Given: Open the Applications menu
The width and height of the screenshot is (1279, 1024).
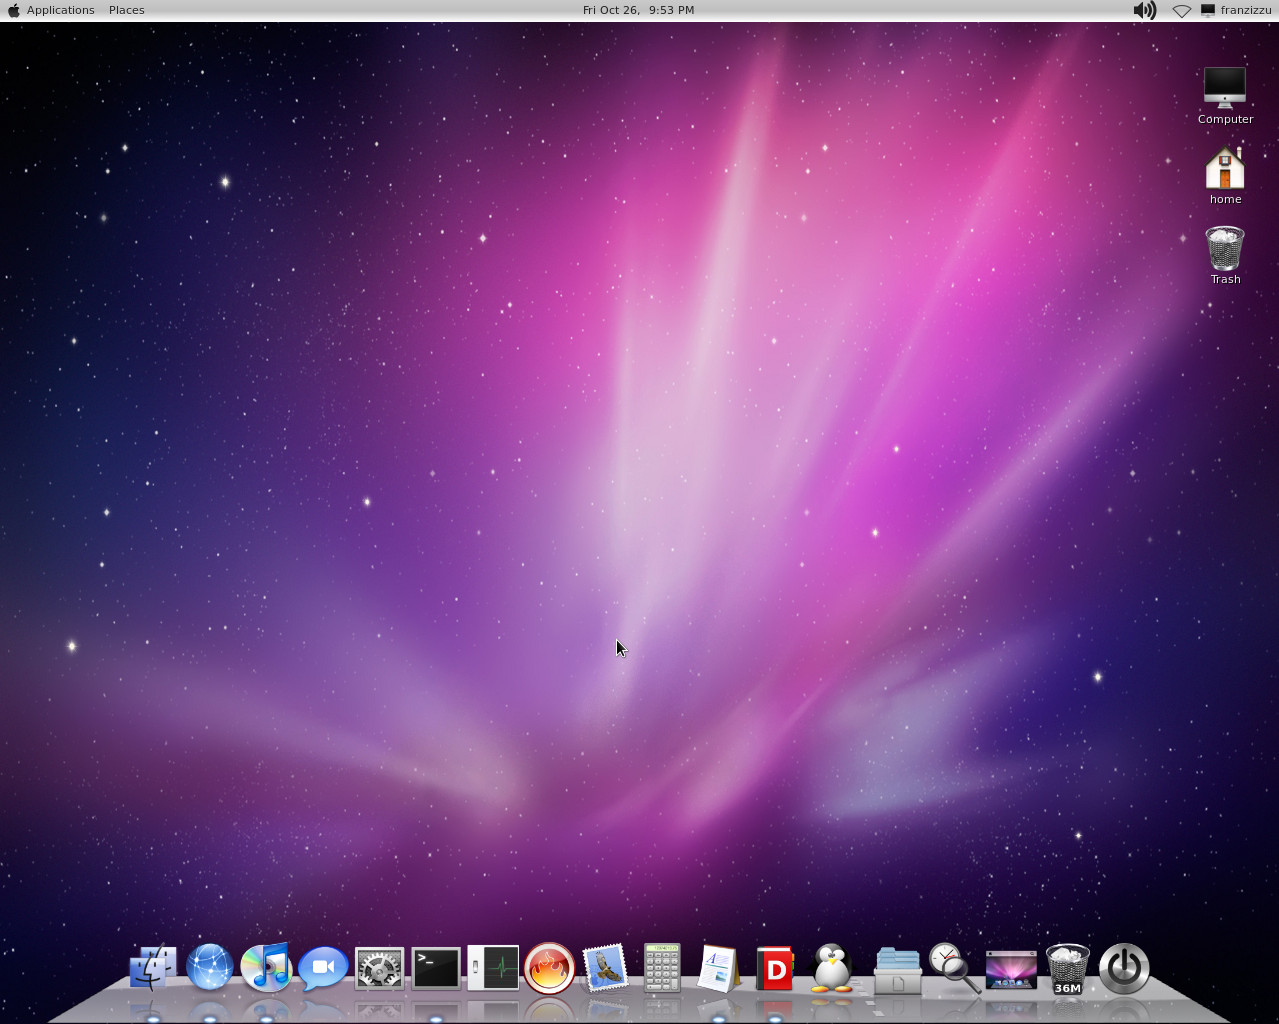Looking at the screenshot, I should pos(60,10).
